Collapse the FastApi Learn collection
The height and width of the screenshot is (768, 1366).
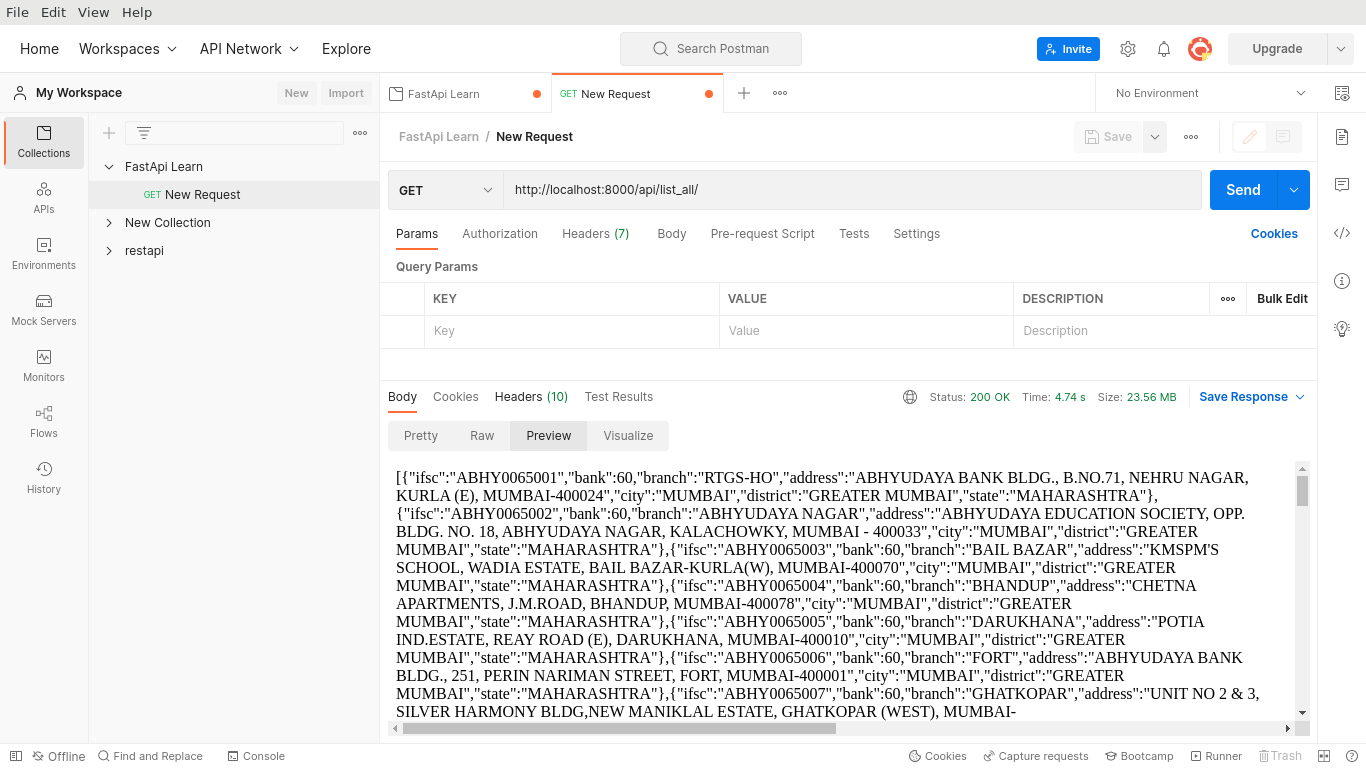[109, 167]
